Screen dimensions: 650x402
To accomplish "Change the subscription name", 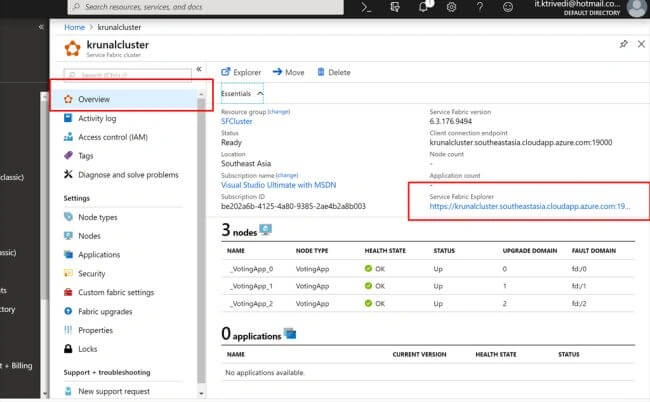I will point(286,175).
